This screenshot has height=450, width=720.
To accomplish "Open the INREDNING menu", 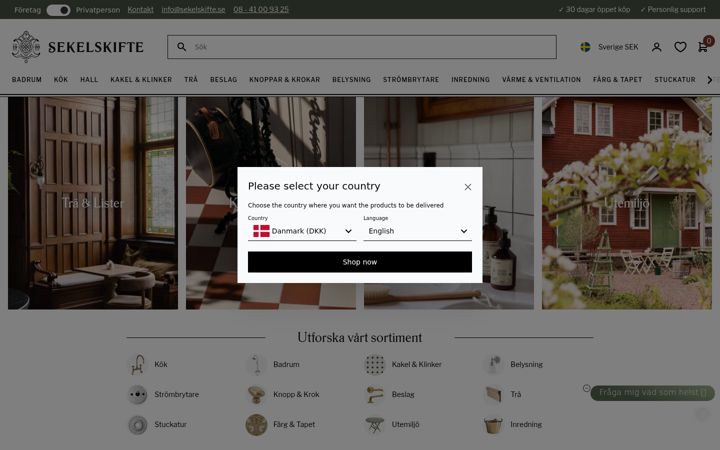I will pos(470,79).
